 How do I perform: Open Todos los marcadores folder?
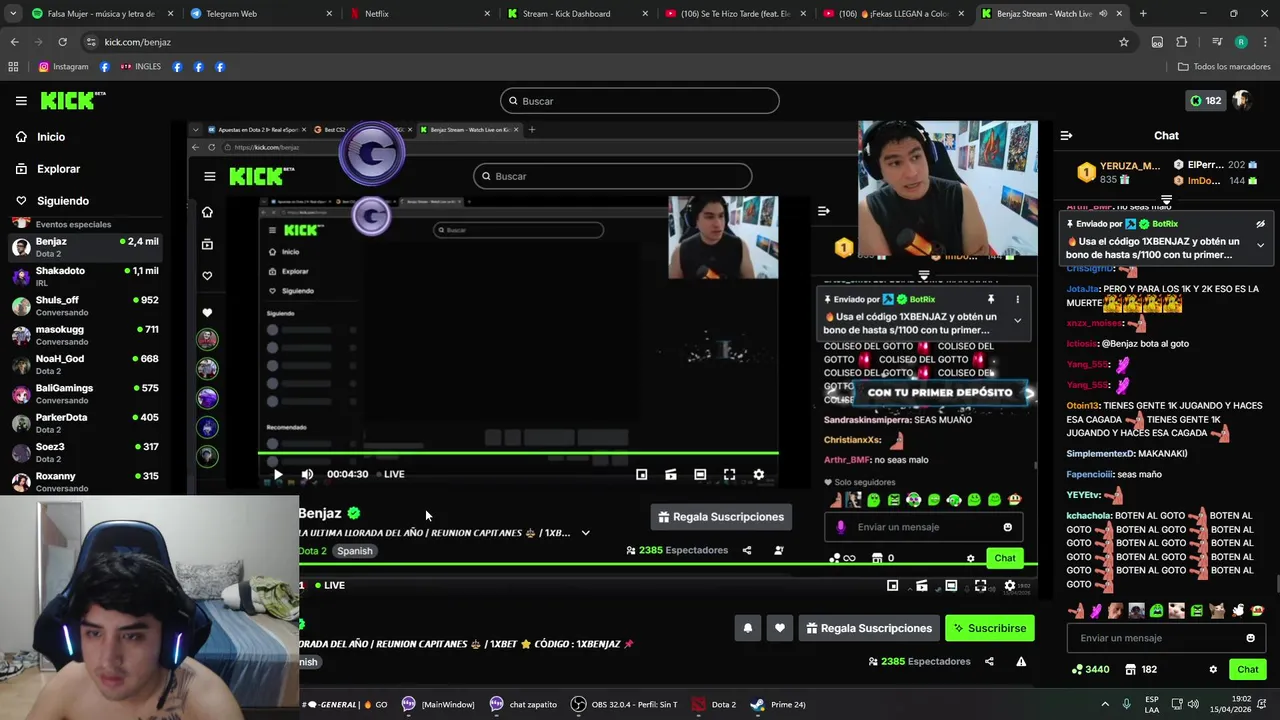point(1224,67)
